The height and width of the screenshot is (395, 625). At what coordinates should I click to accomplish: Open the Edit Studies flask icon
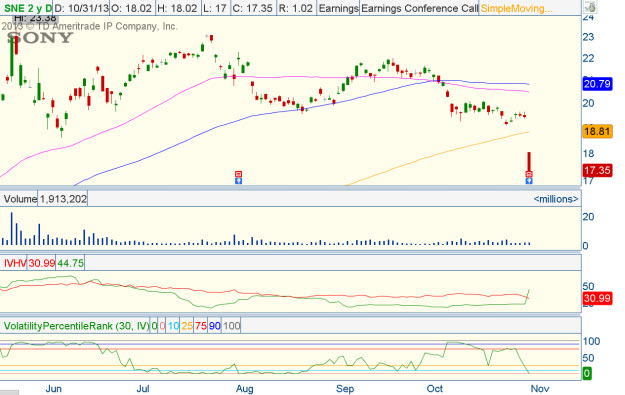590,7
